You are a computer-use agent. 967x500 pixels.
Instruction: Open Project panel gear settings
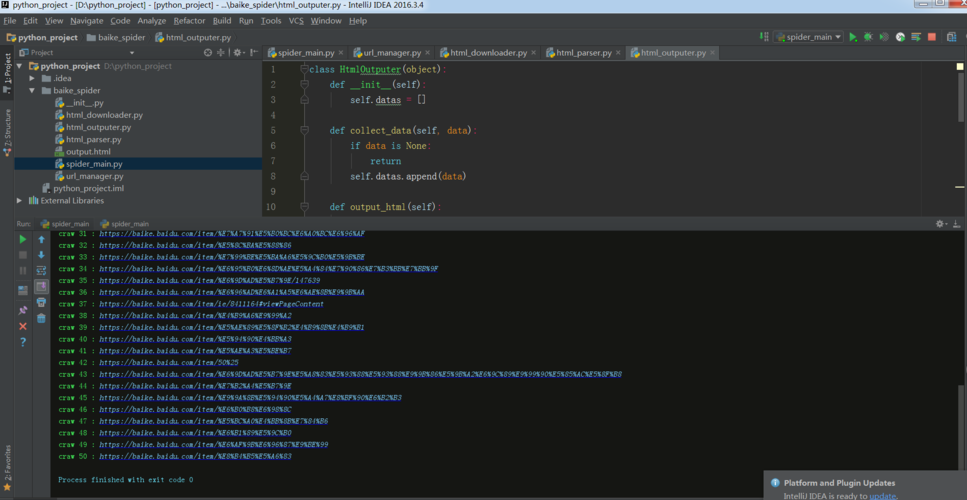click(x=238, y=52)
